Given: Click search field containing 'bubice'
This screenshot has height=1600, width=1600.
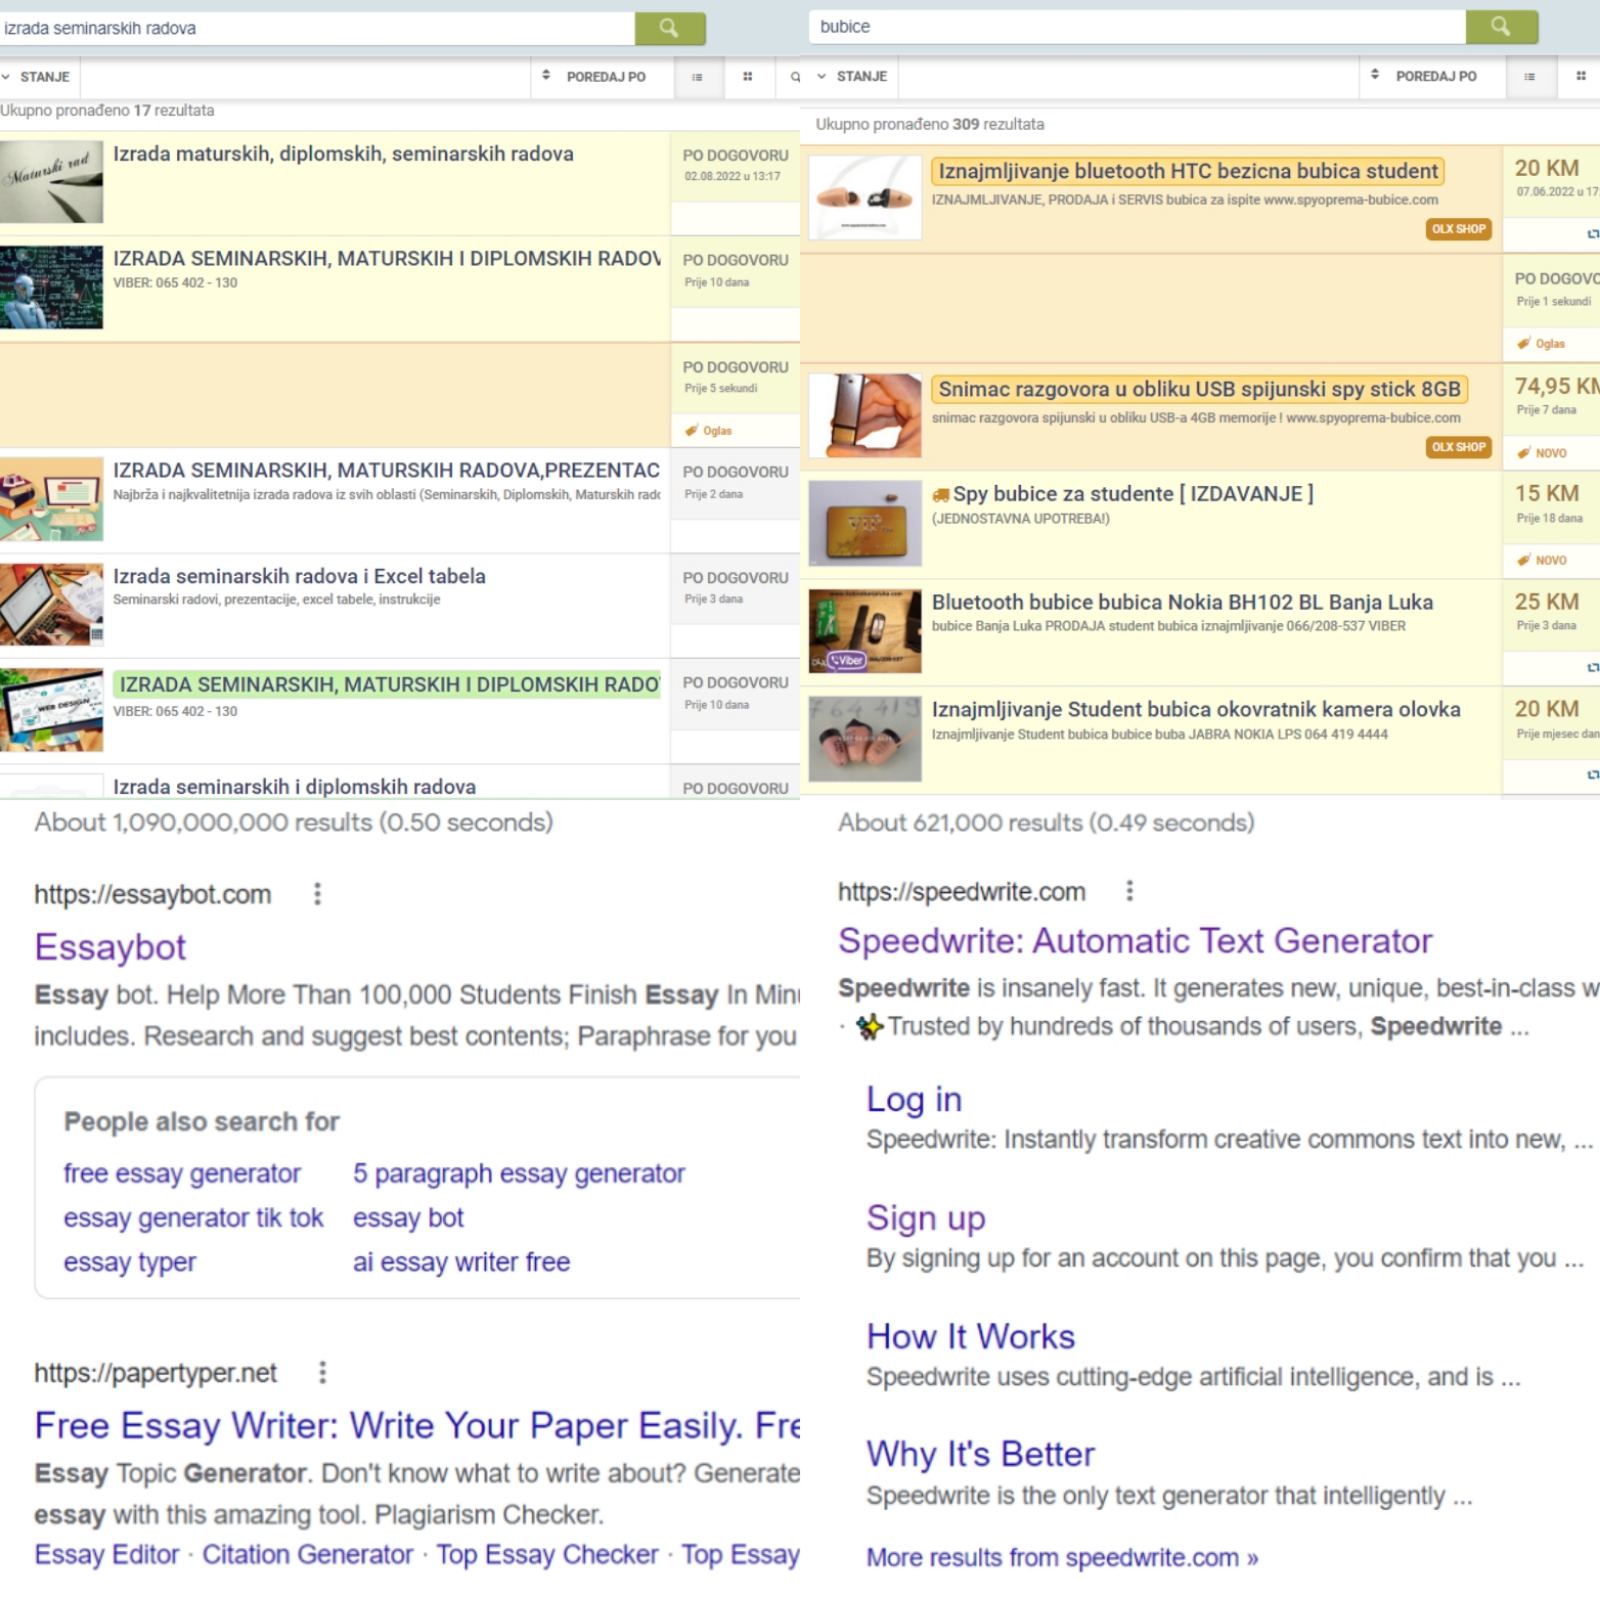Looking at the screenshot, I should tap(1137, 27).
